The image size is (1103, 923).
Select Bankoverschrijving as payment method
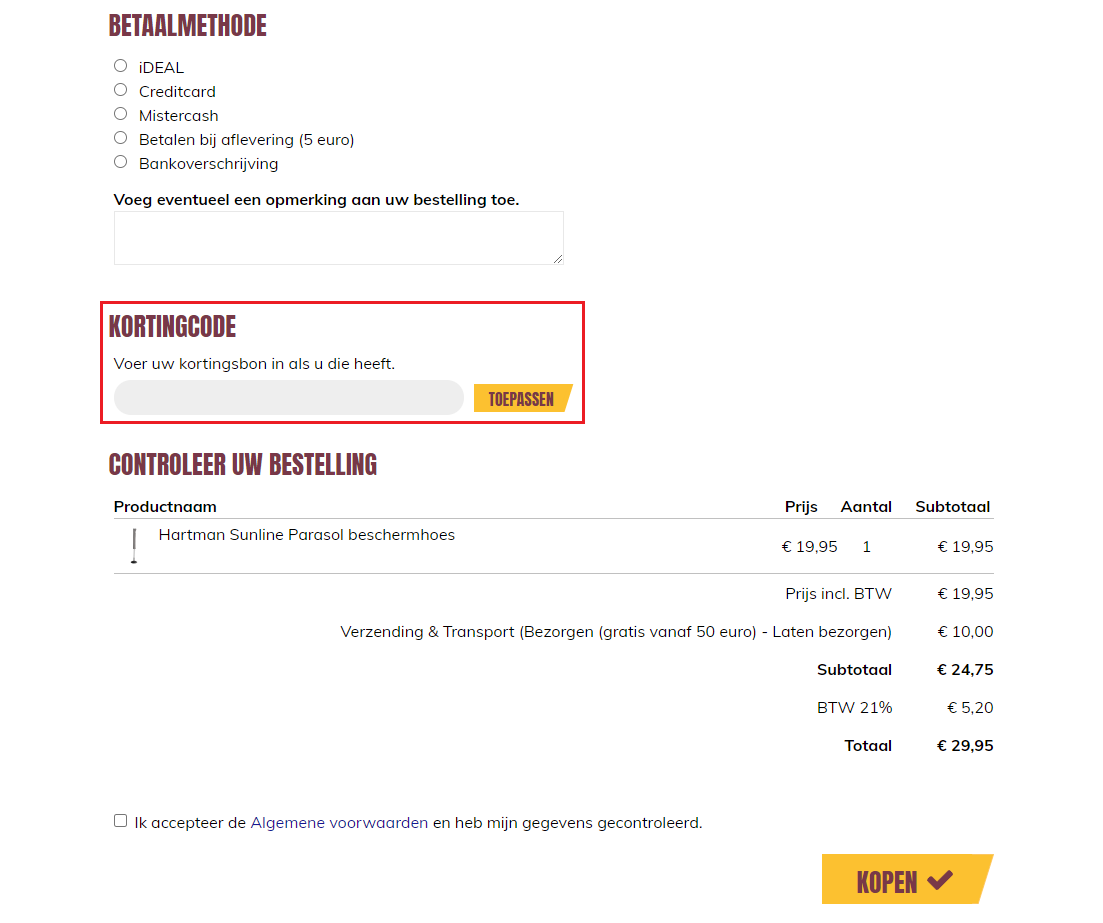(x=120, y=161)
